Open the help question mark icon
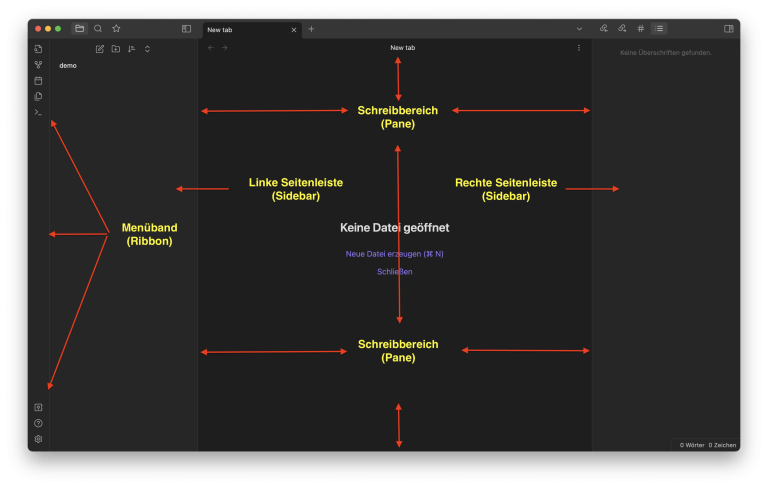The width and height of the screenshot is (768, 488). click(38, 423)
